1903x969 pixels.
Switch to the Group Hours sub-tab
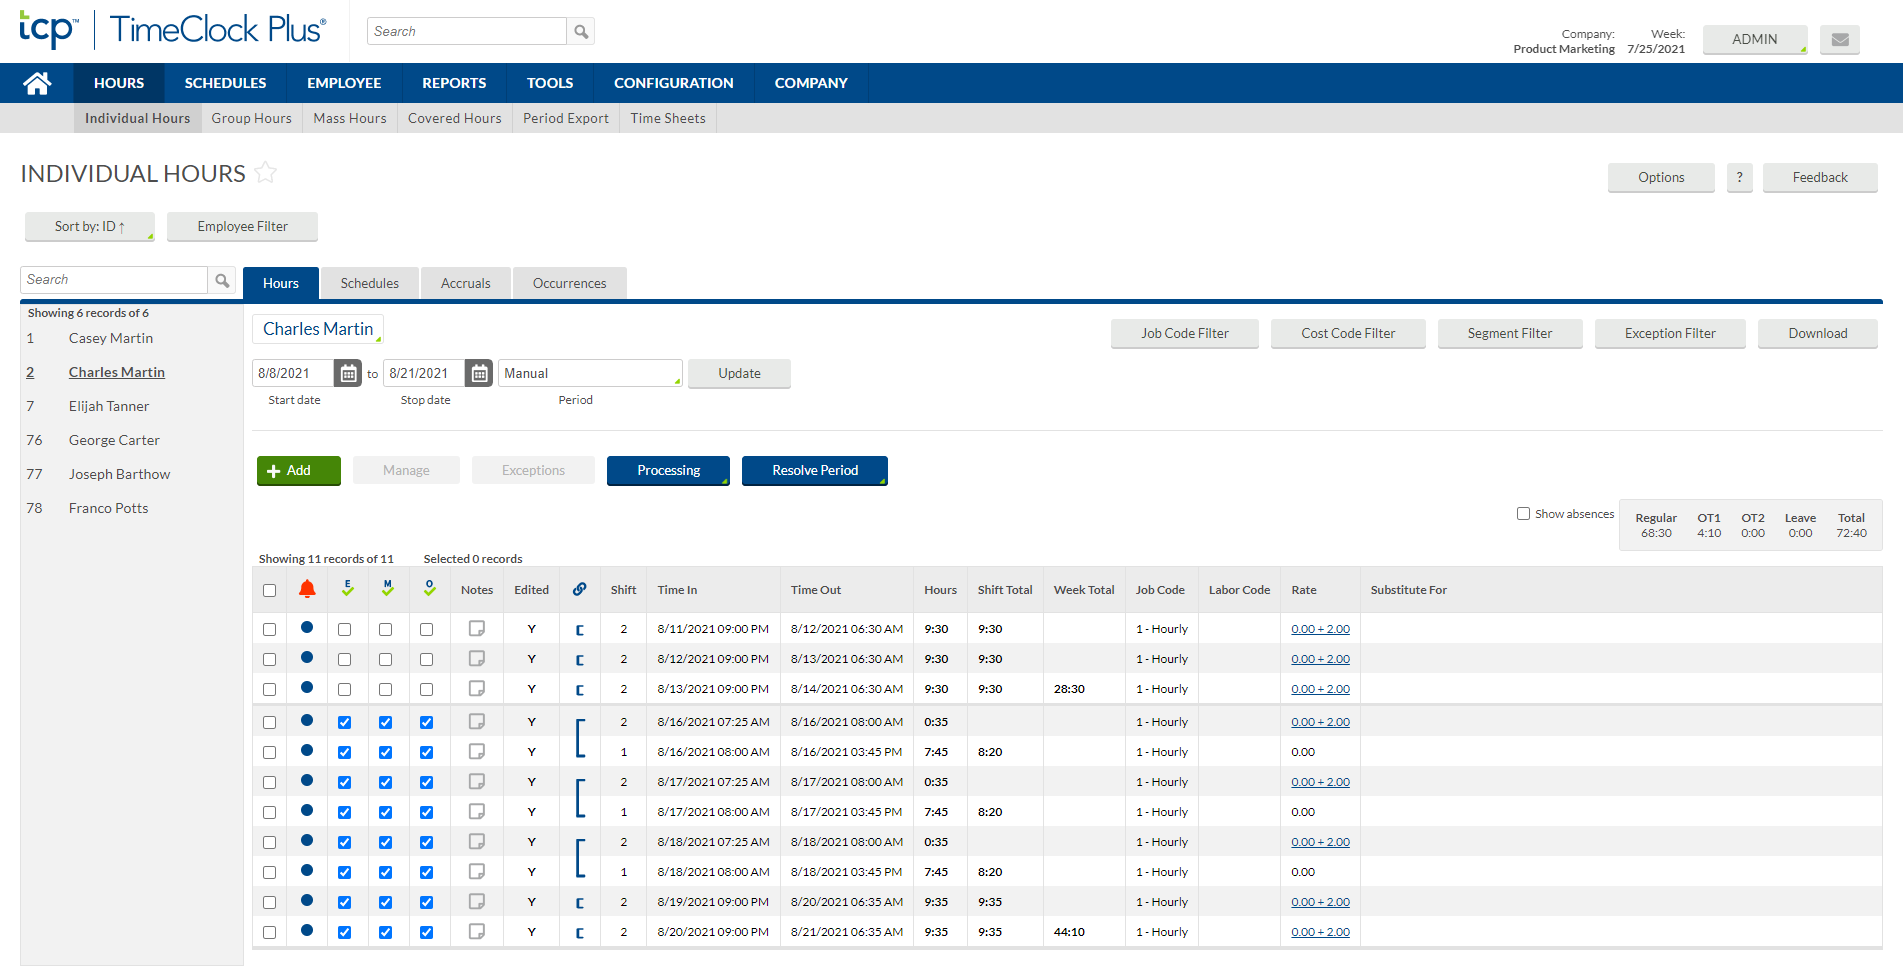point(251,118)
